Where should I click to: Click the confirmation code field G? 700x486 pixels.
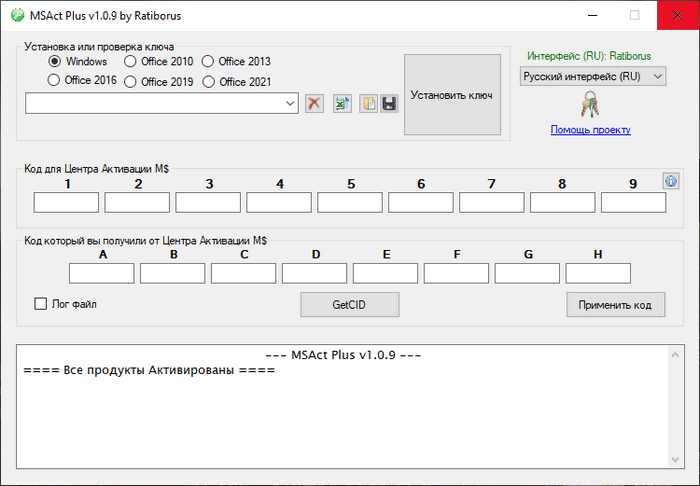[x=527, y=274]
